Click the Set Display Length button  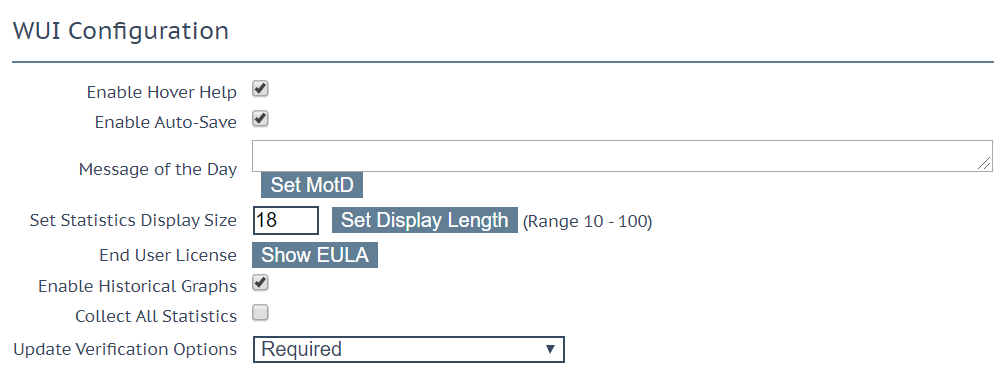[425, 220]
